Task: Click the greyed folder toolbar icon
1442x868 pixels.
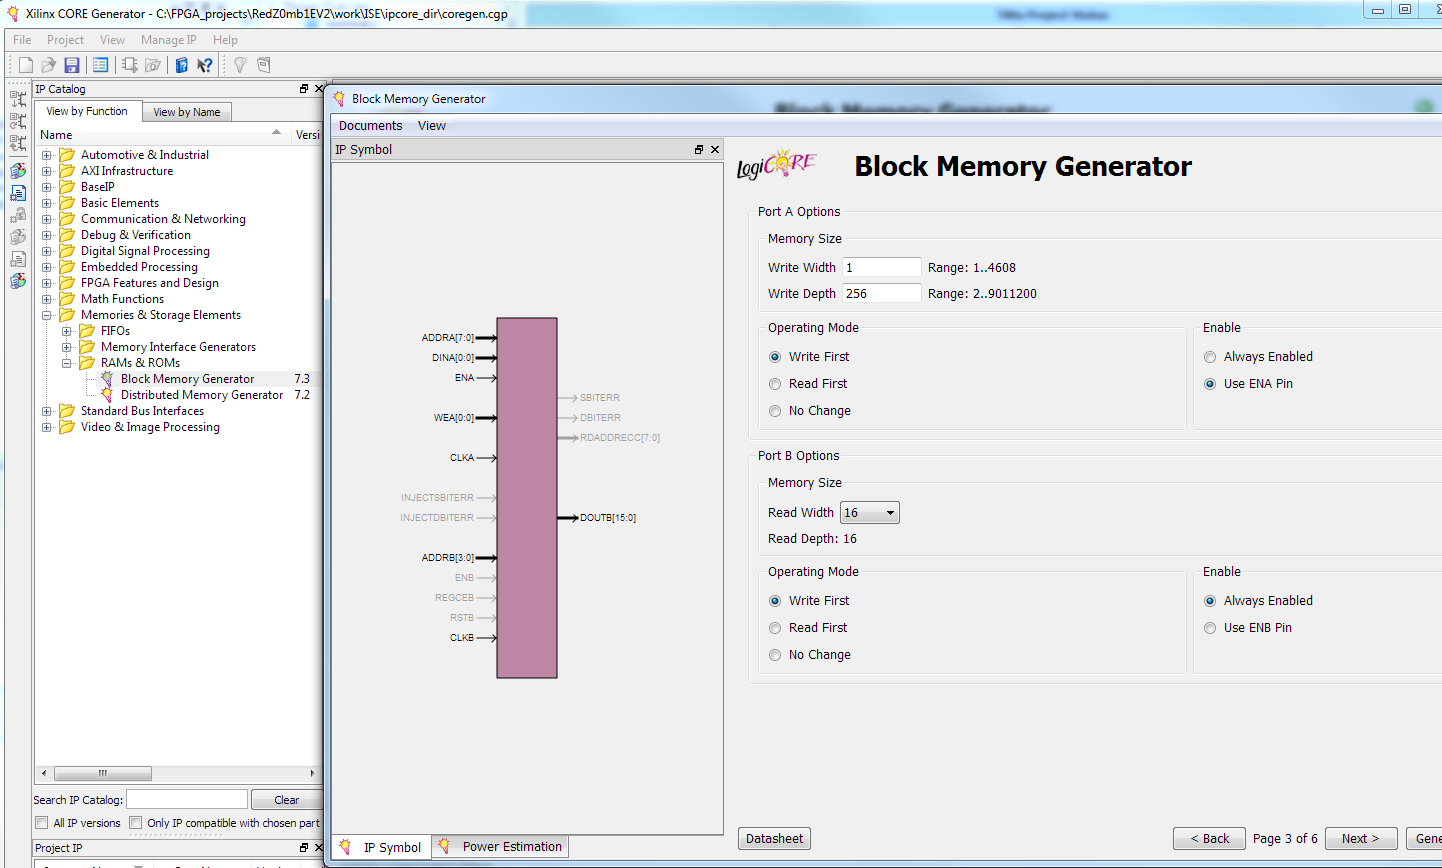Action: pos(153,65)
